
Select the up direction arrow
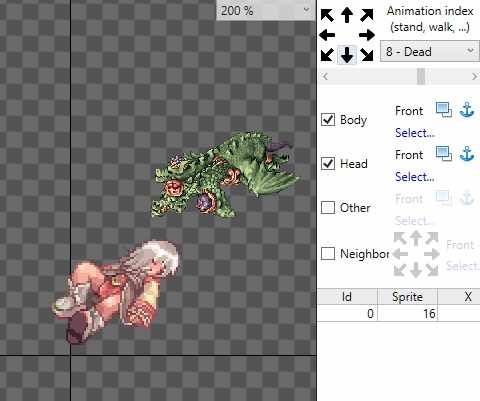pyautogui.click(x=347, y=15)
